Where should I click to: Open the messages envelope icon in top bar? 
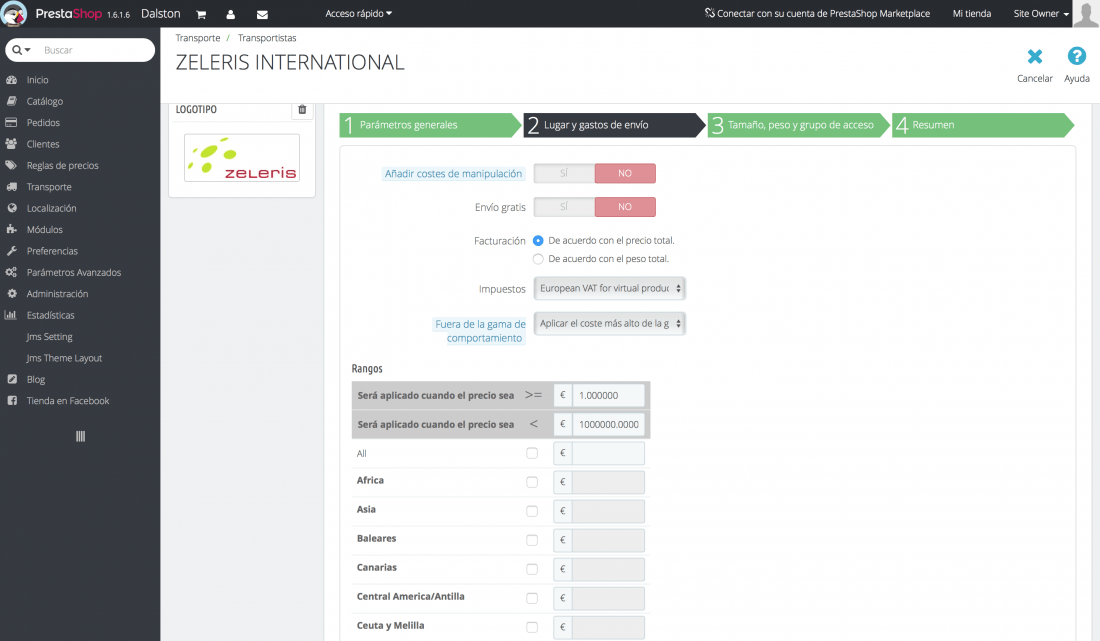pyautogui.click(x=262, y=14)
